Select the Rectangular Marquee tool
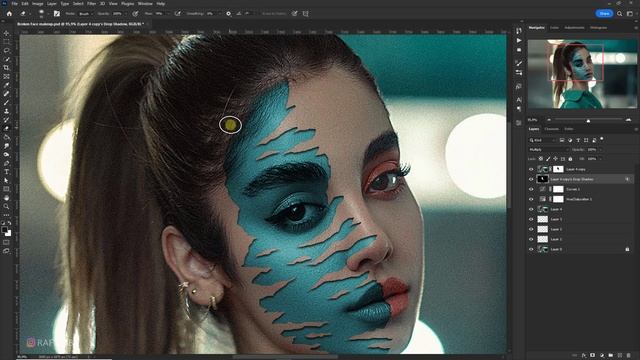The image size is (640, 360). (x=6, y=42)
